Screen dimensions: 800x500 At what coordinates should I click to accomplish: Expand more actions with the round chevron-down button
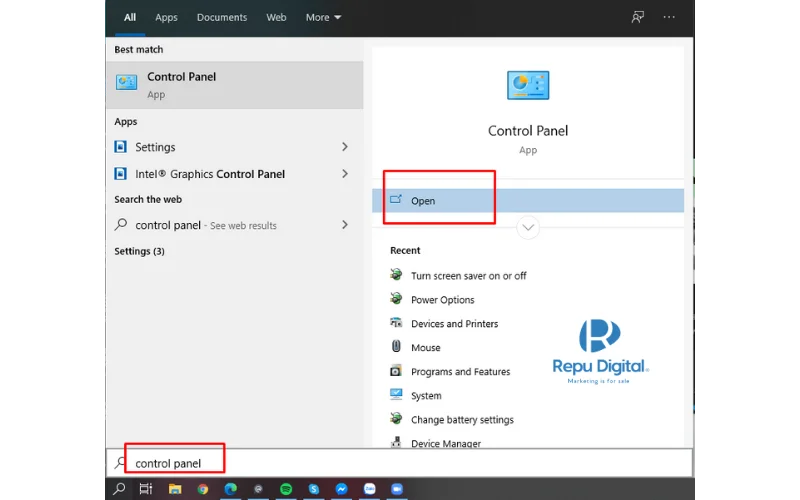(x=528, y=228)
